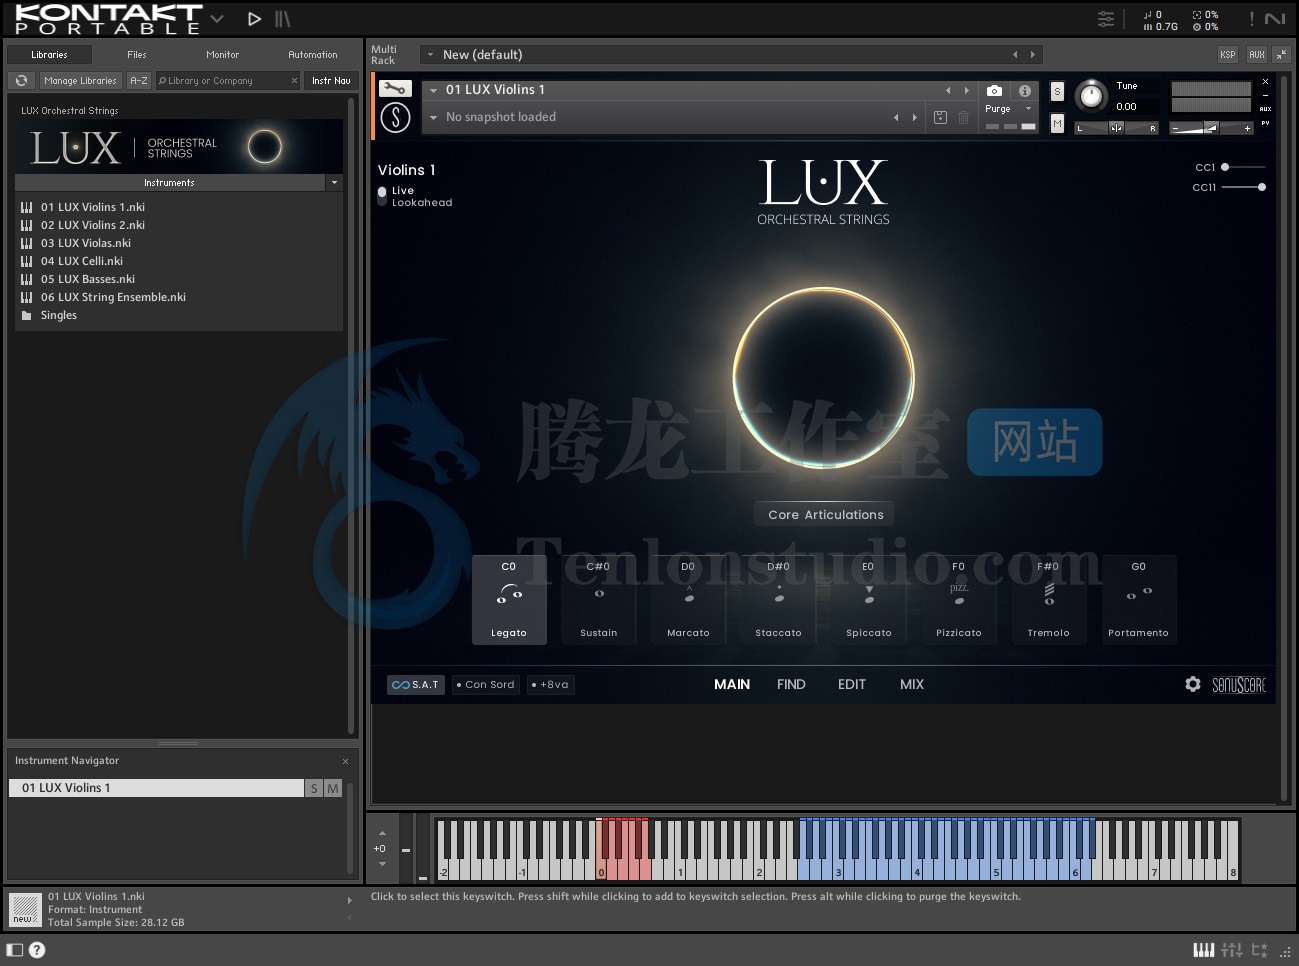Mute 01 LUX Violins 1 in navigator

(x=333, y=788)
